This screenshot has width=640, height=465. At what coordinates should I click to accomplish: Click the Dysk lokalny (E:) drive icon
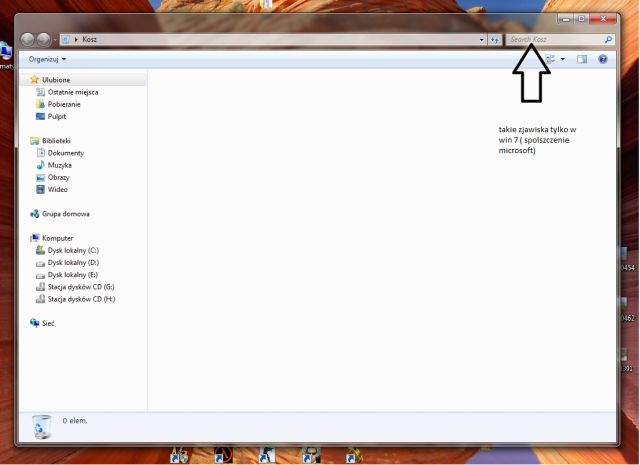point(40,276)
